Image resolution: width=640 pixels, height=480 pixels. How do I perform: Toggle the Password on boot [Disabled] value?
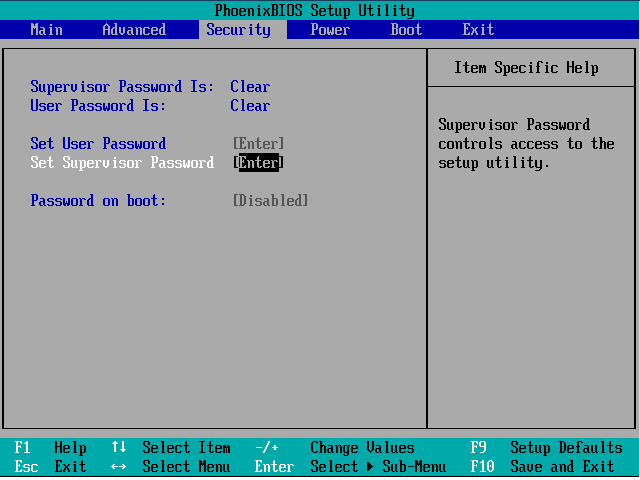click(x=270, y=201)
